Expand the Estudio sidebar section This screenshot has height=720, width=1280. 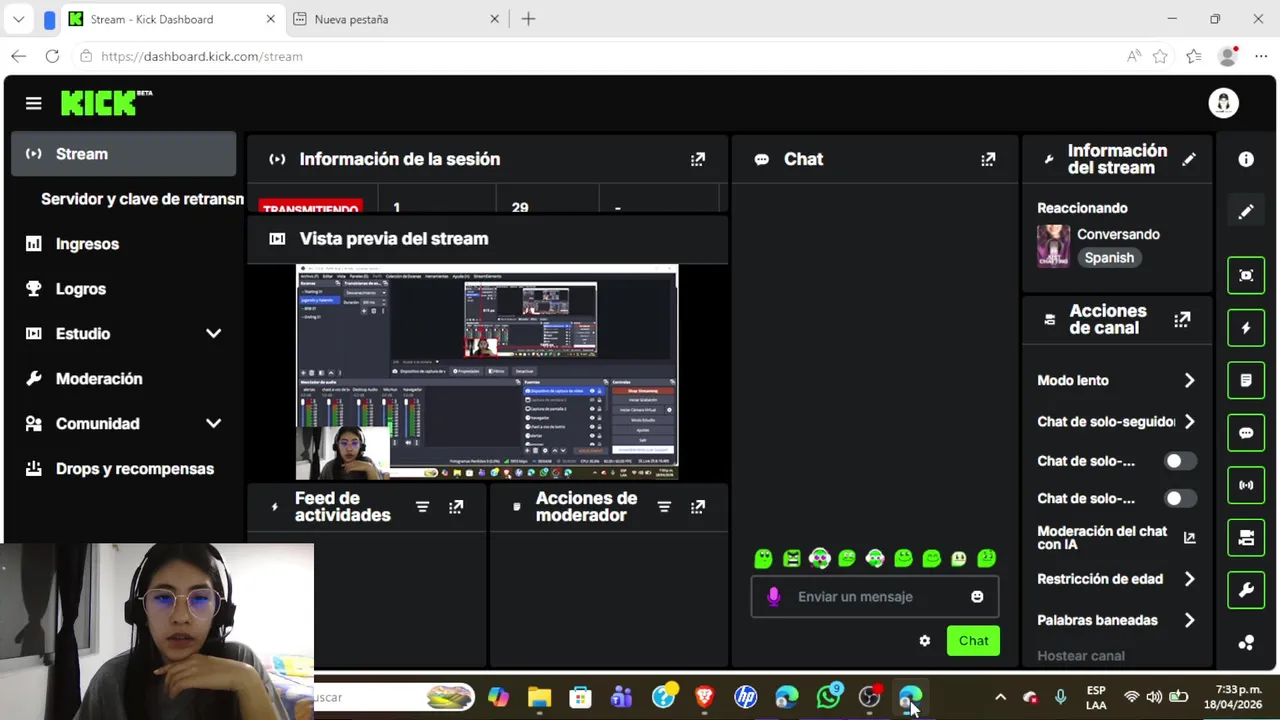[x=213, y=333]
